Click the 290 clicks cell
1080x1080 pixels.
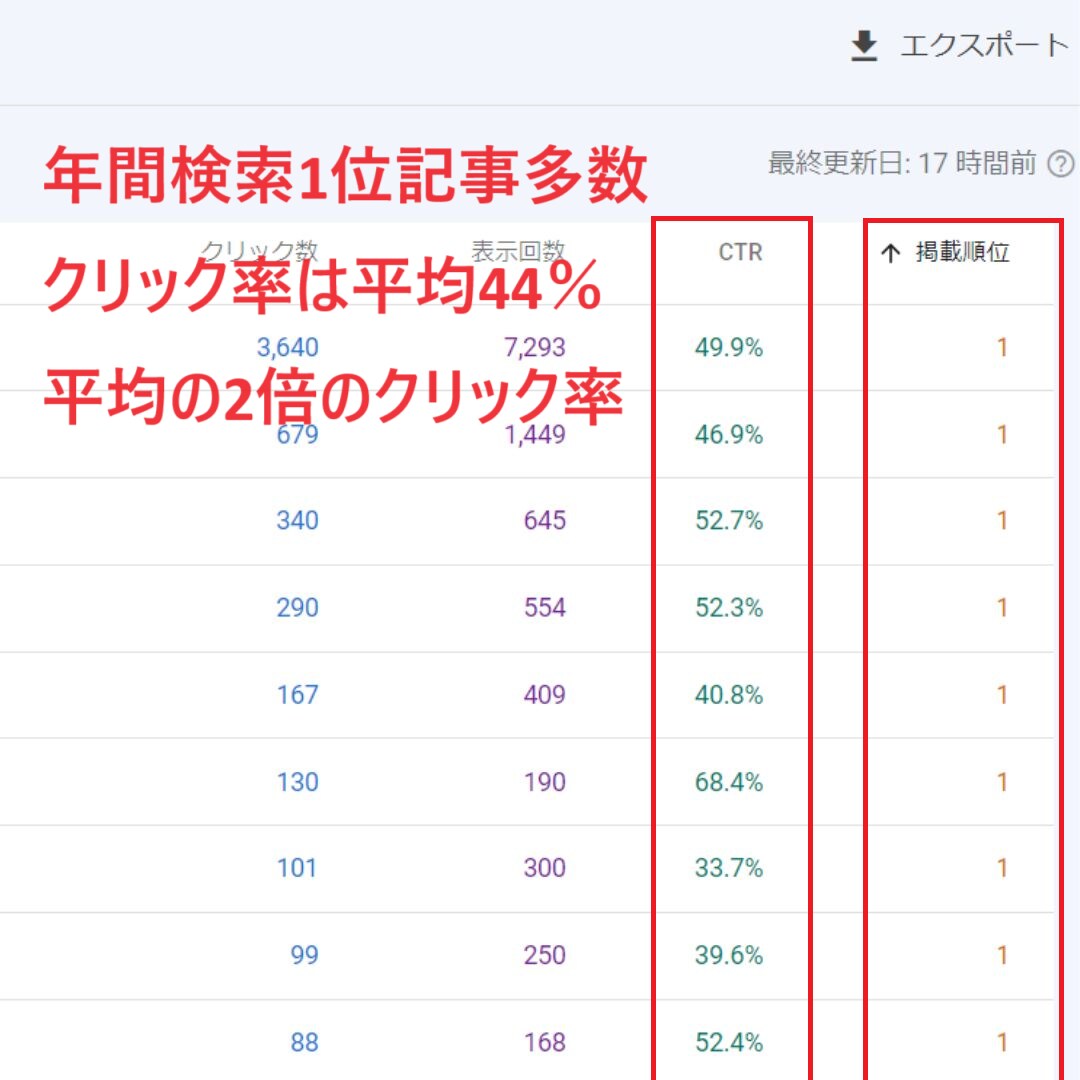(x=297, y=608)
